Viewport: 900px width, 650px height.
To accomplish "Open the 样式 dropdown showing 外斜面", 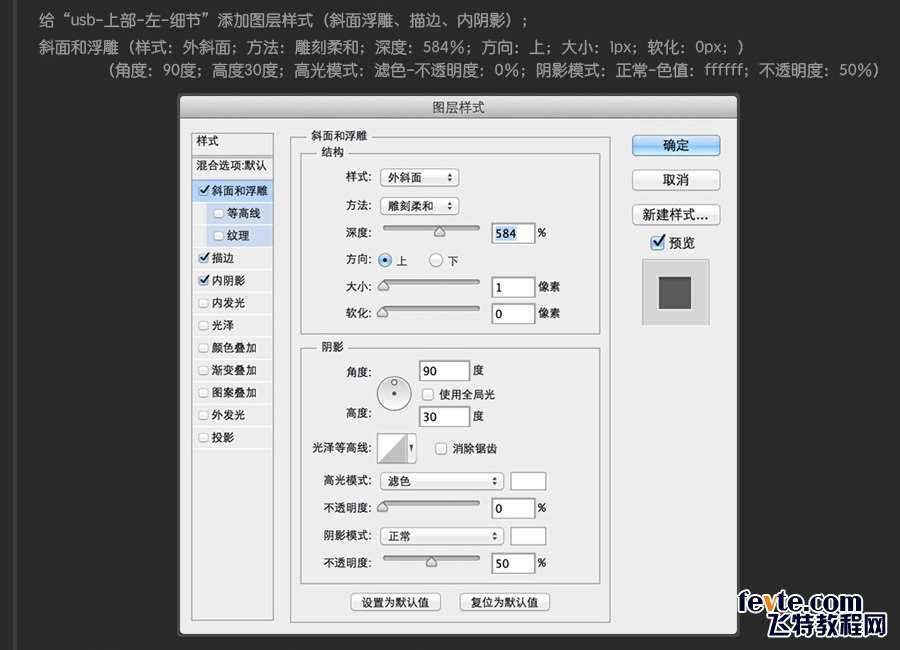I will [420, 177].
